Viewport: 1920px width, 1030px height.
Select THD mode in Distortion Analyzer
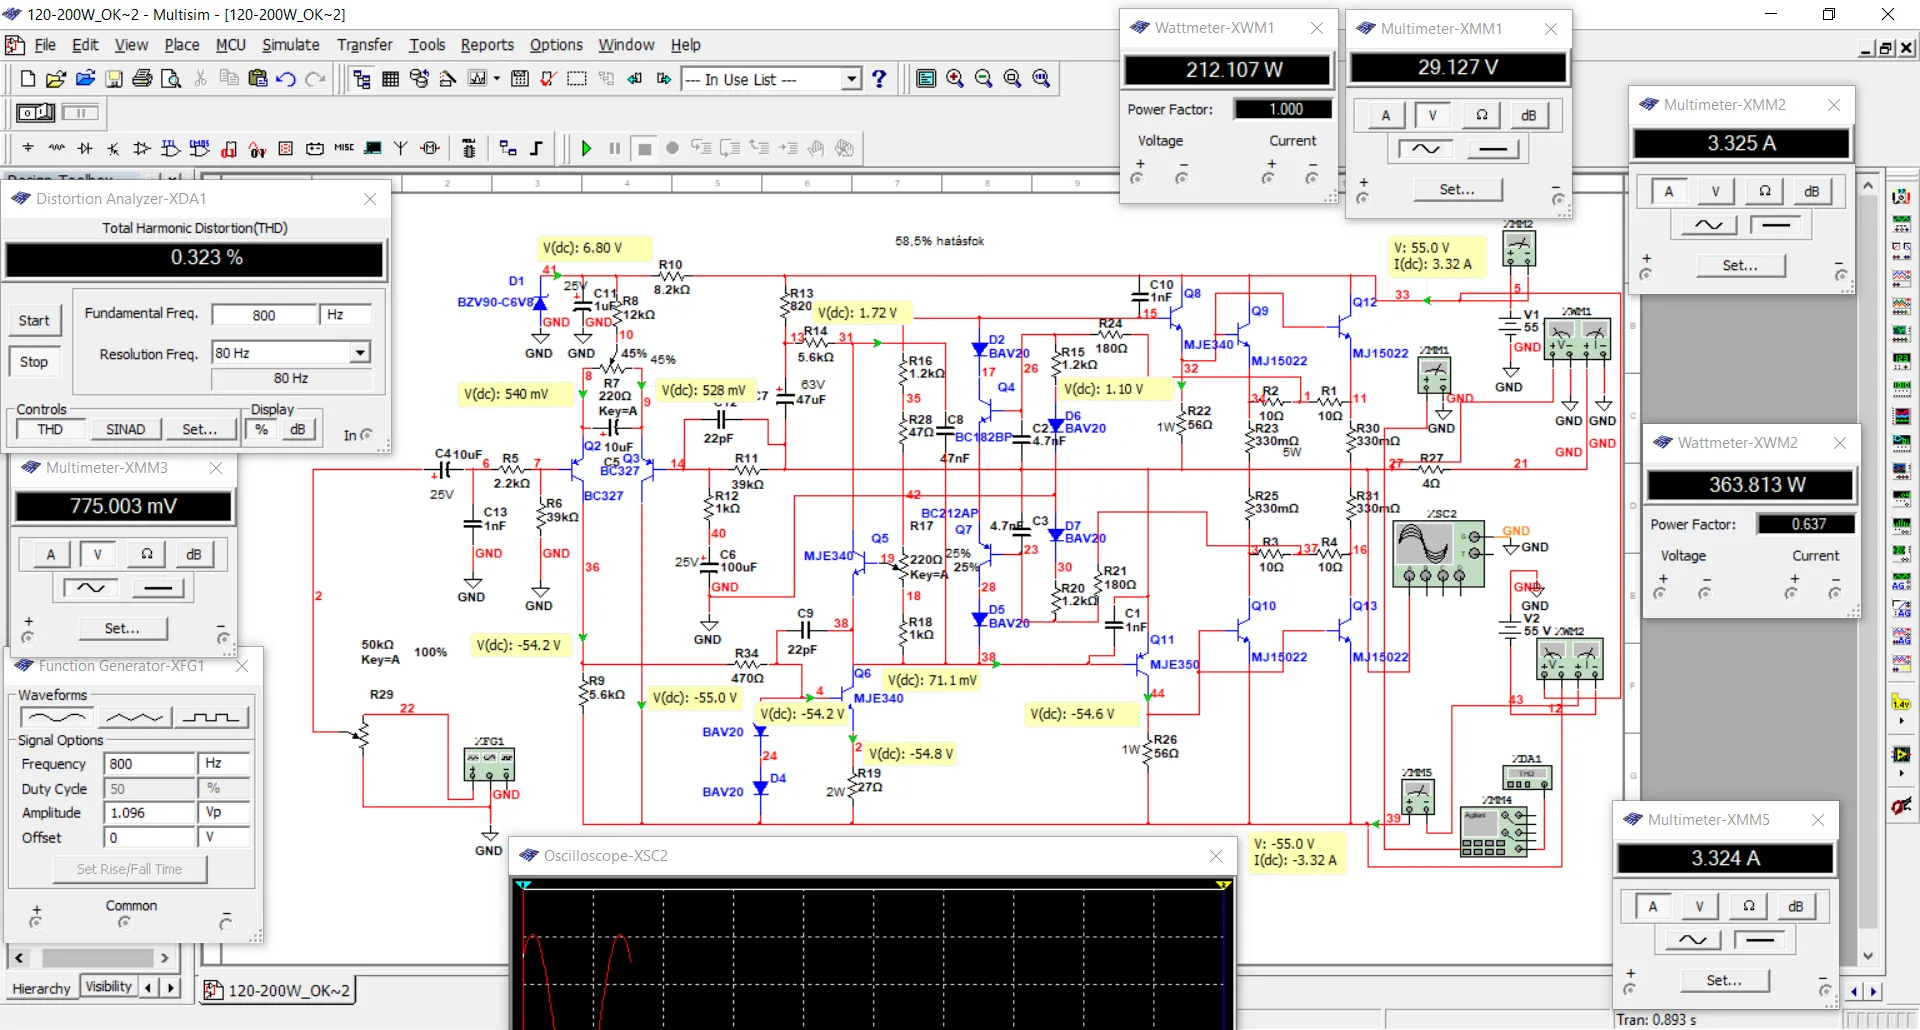(x=50, y=429)
